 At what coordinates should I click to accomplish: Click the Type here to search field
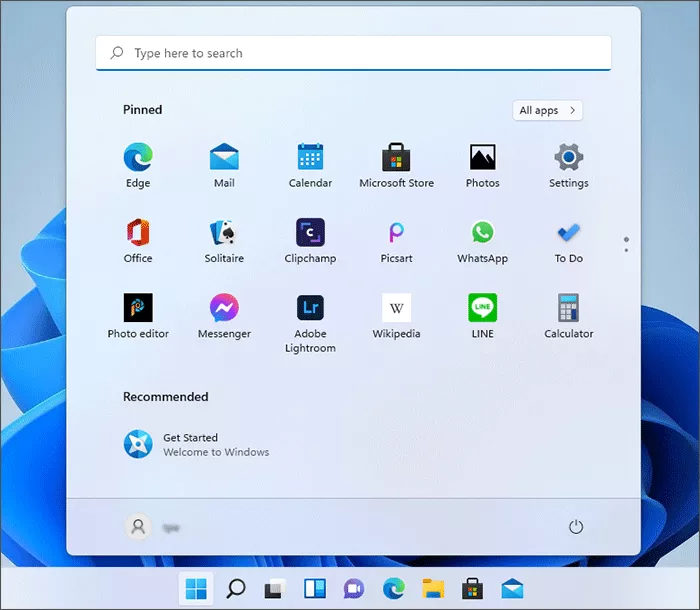pos(353,53)
